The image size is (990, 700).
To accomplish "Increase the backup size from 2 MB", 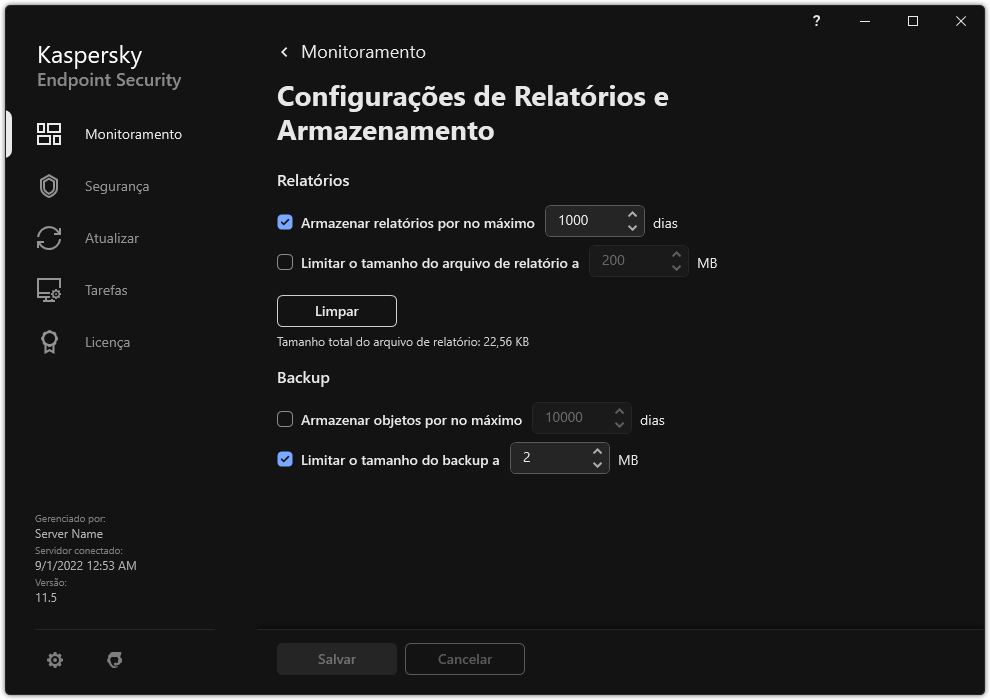I will click(597, 452).
